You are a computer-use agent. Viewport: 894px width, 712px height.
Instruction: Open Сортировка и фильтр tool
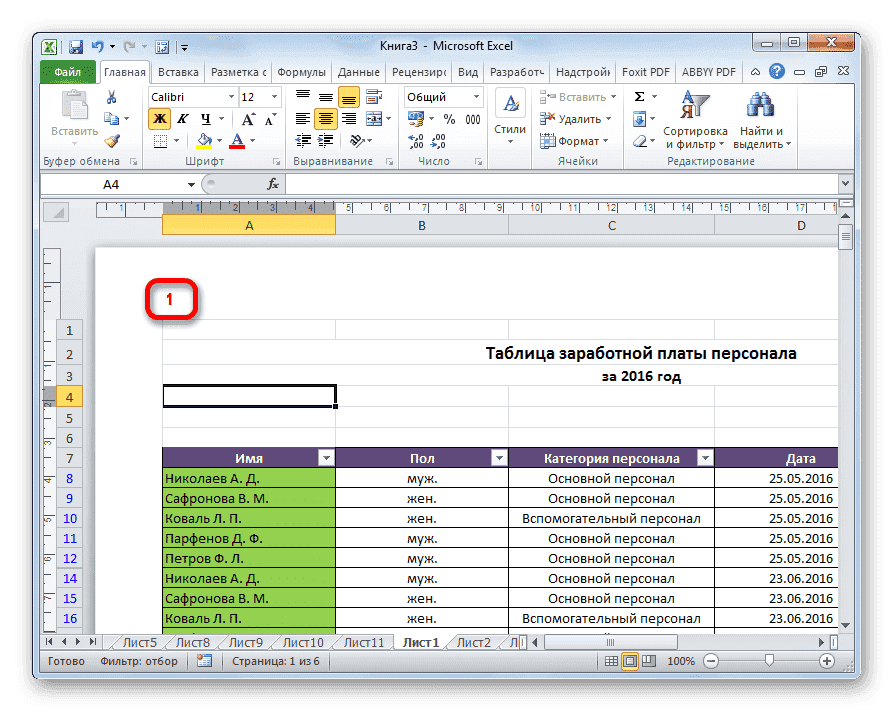696,120
